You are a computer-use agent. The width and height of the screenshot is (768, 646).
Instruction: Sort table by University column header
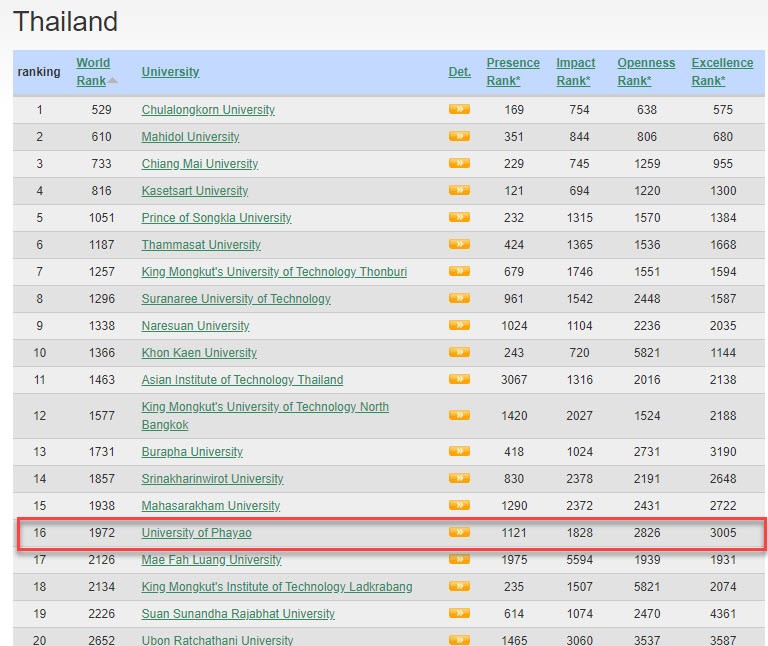[170, 72]
